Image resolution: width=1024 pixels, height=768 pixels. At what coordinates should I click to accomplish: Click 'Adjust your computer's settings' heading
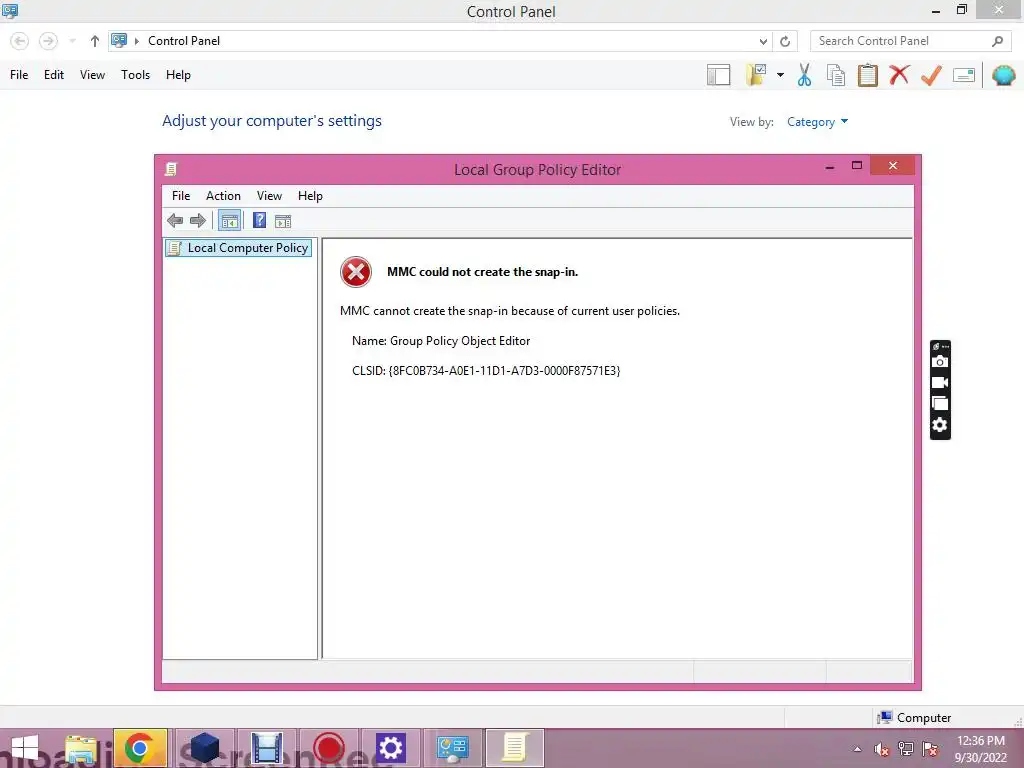(x=272, y=121)
